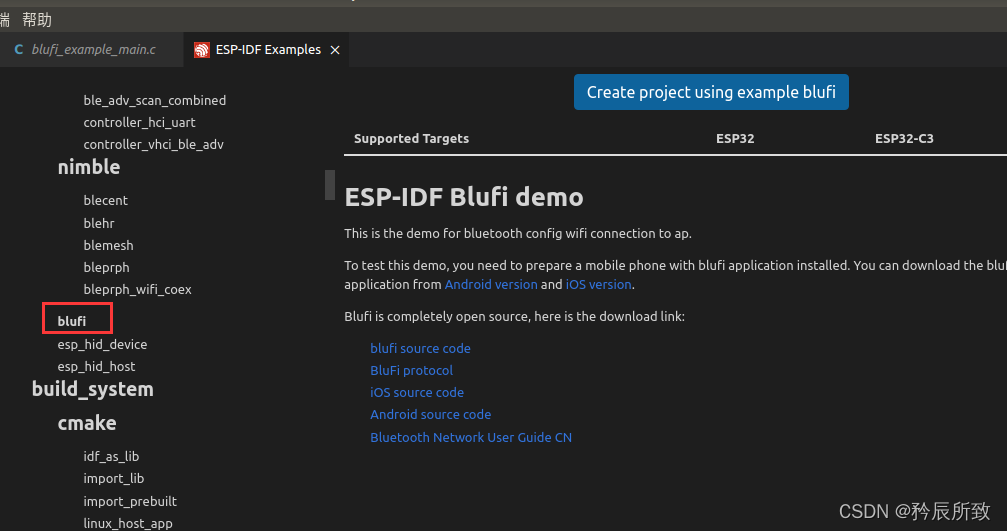Select the blufi example
This screenshot has width=1007, height=531.
tap(72, 321)
